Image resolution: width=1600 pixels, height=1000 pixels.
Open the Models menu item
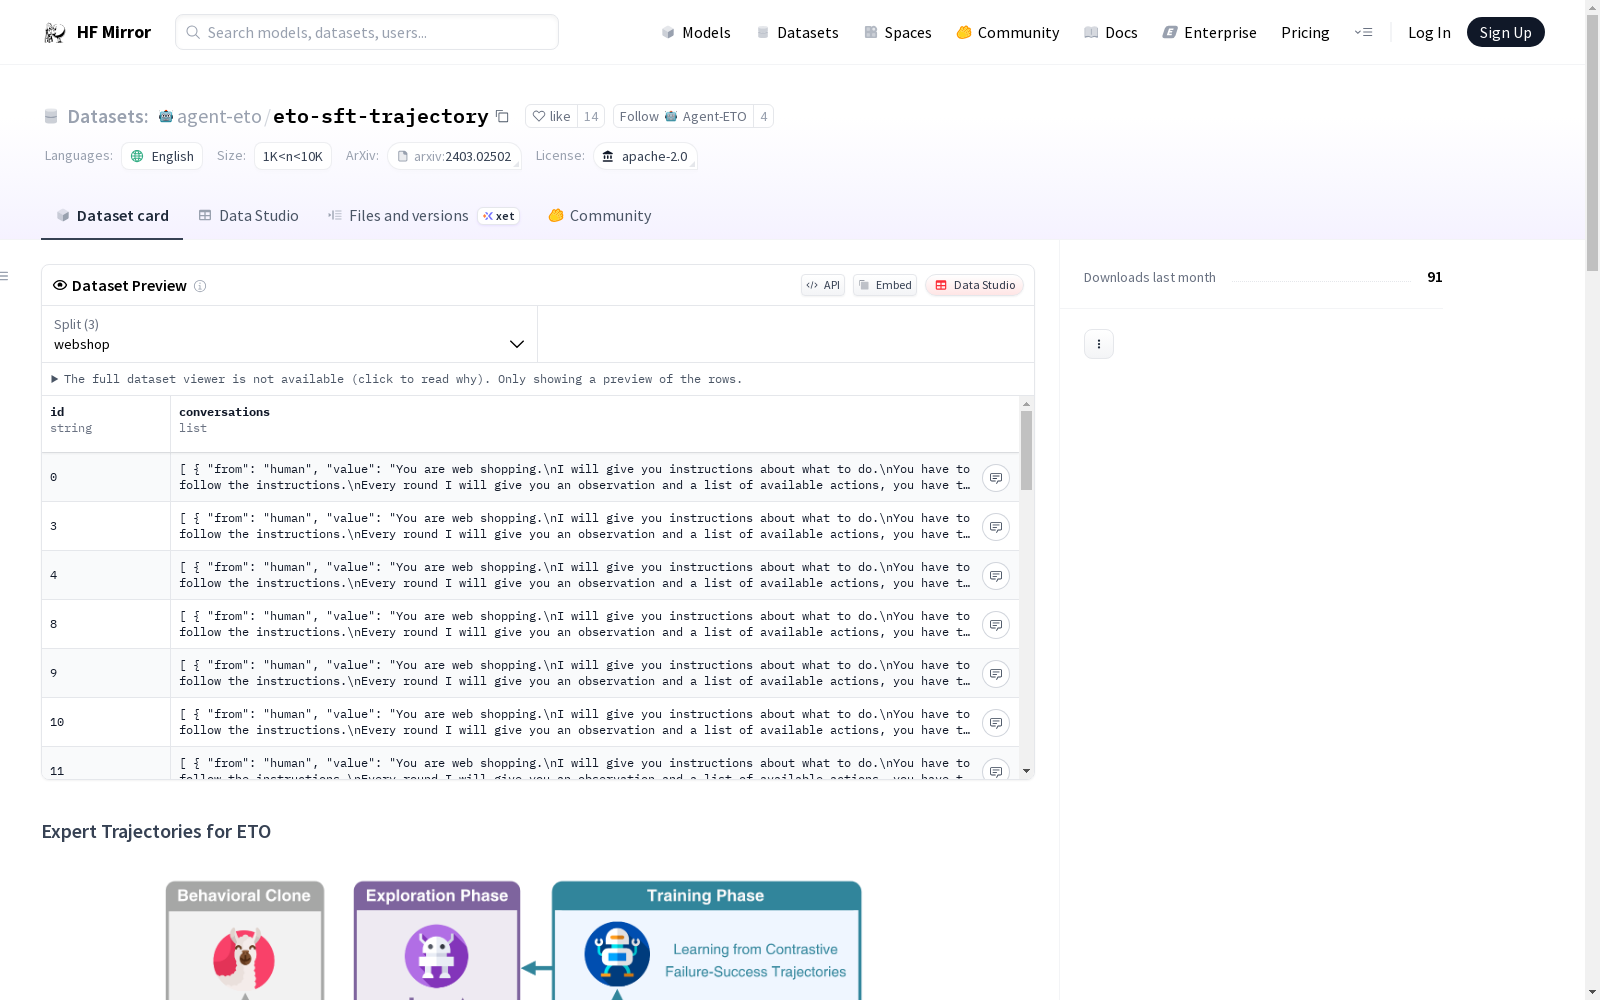pos(696,33)
